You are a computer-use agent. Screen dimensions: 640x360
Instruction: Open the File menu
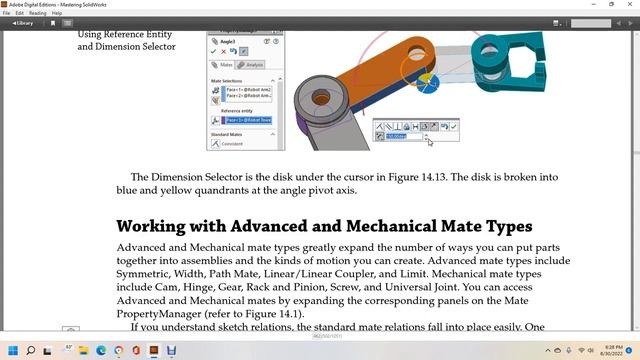pos(6,13)
